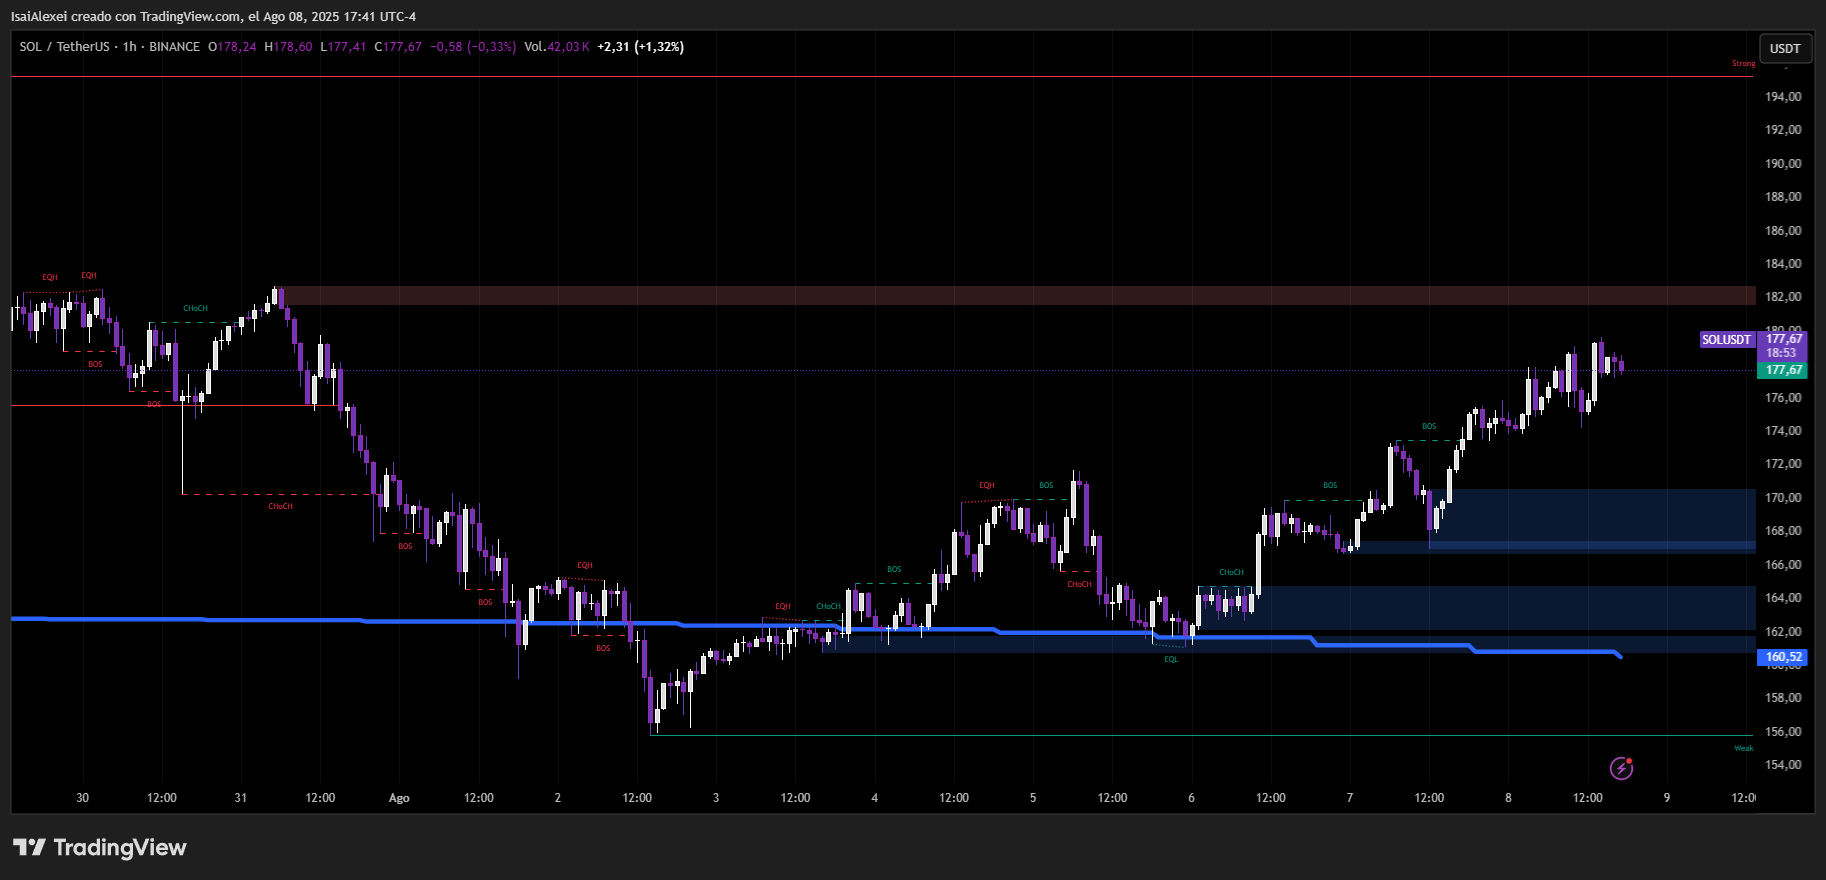This screenshot has height=880, width=1826.
Task: Click the 154,00 price axis label
Action: [x=1783, y=765]
